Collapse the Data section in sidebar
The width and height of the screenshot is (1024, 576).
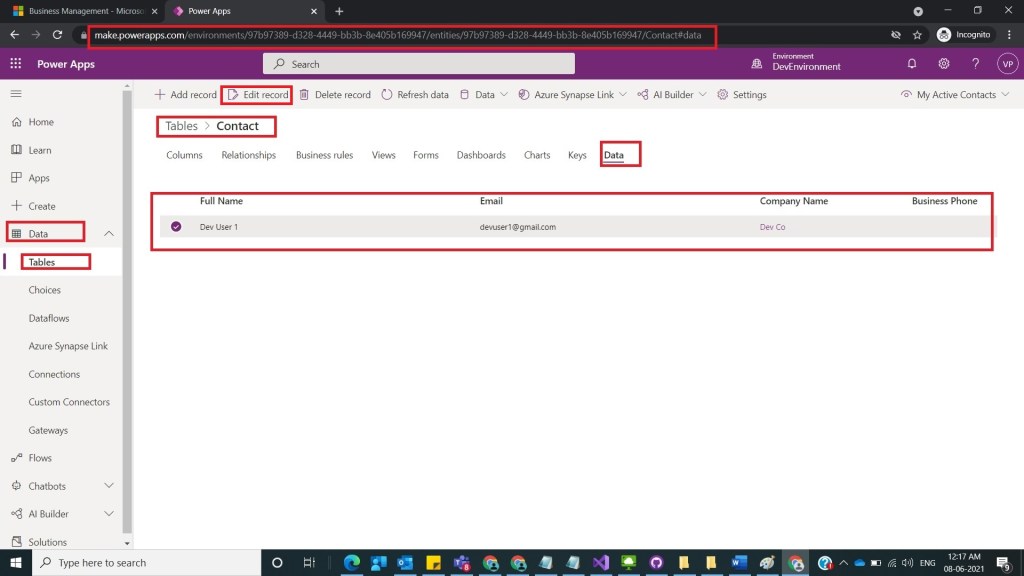click(109, 234)
